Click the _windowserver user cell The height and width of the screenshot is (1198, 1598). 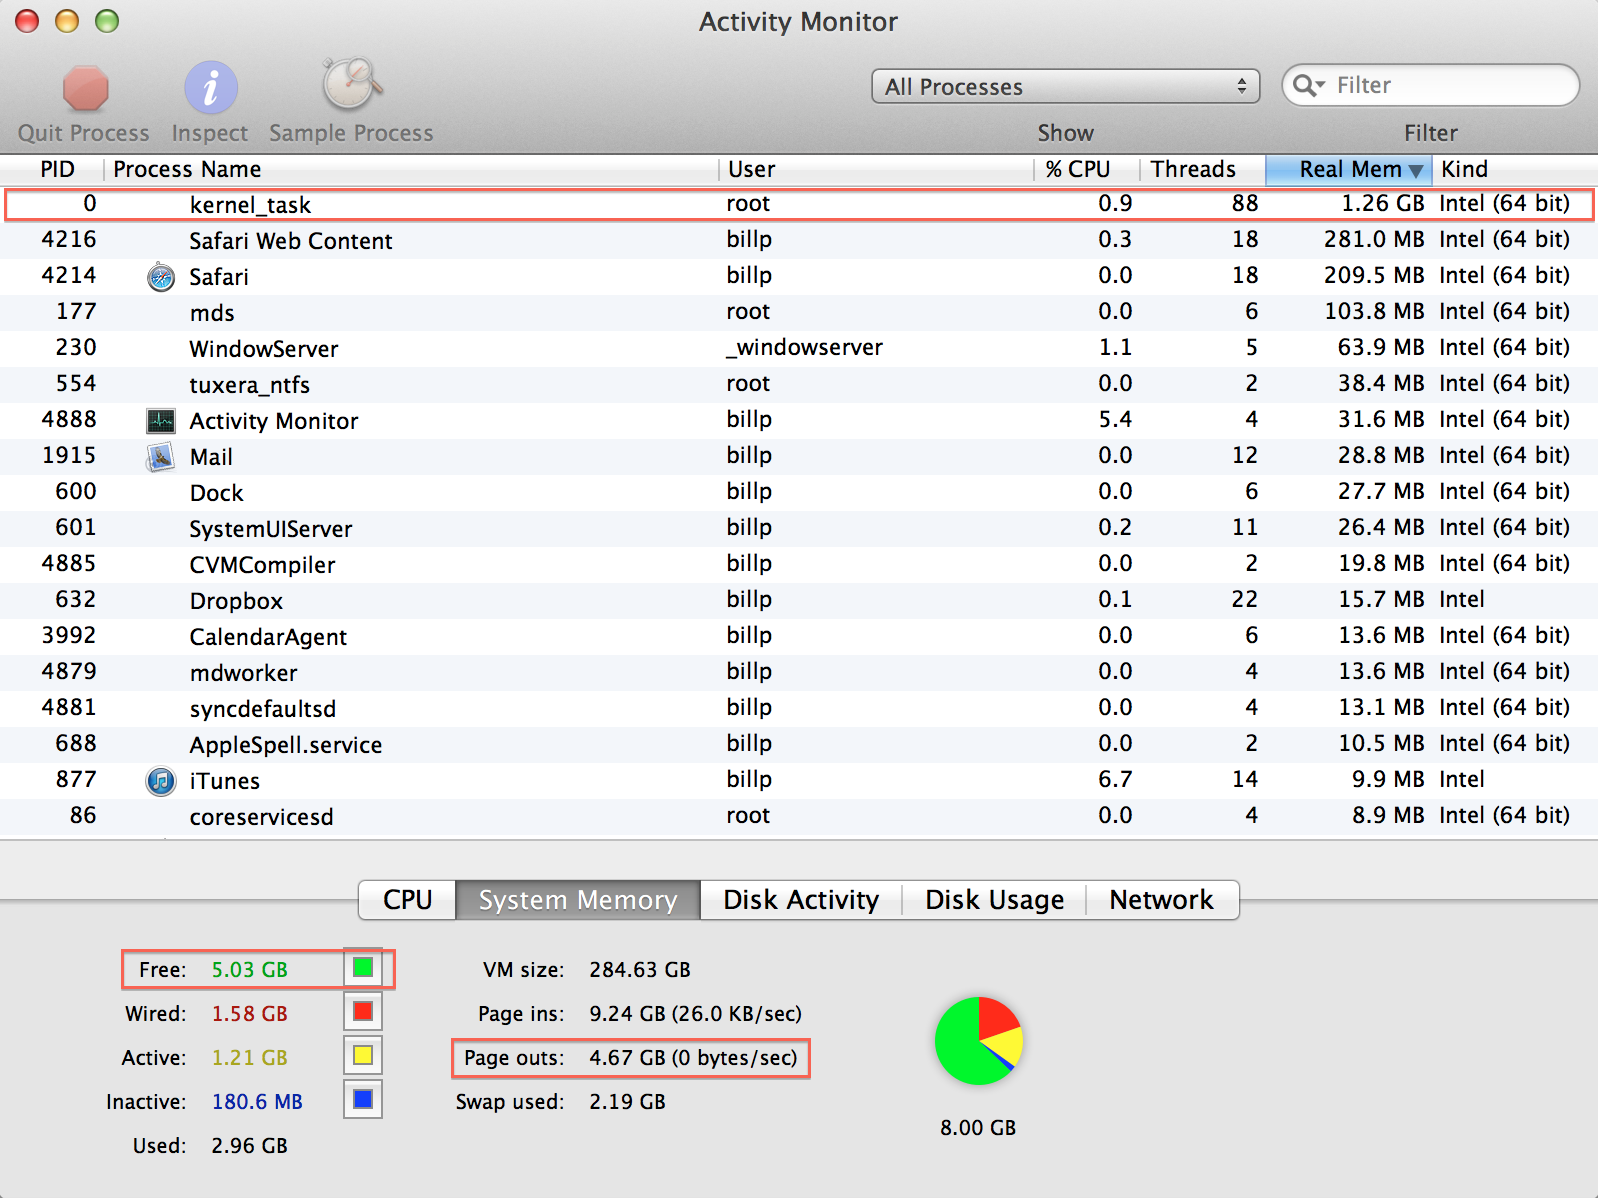pos(805,348)
